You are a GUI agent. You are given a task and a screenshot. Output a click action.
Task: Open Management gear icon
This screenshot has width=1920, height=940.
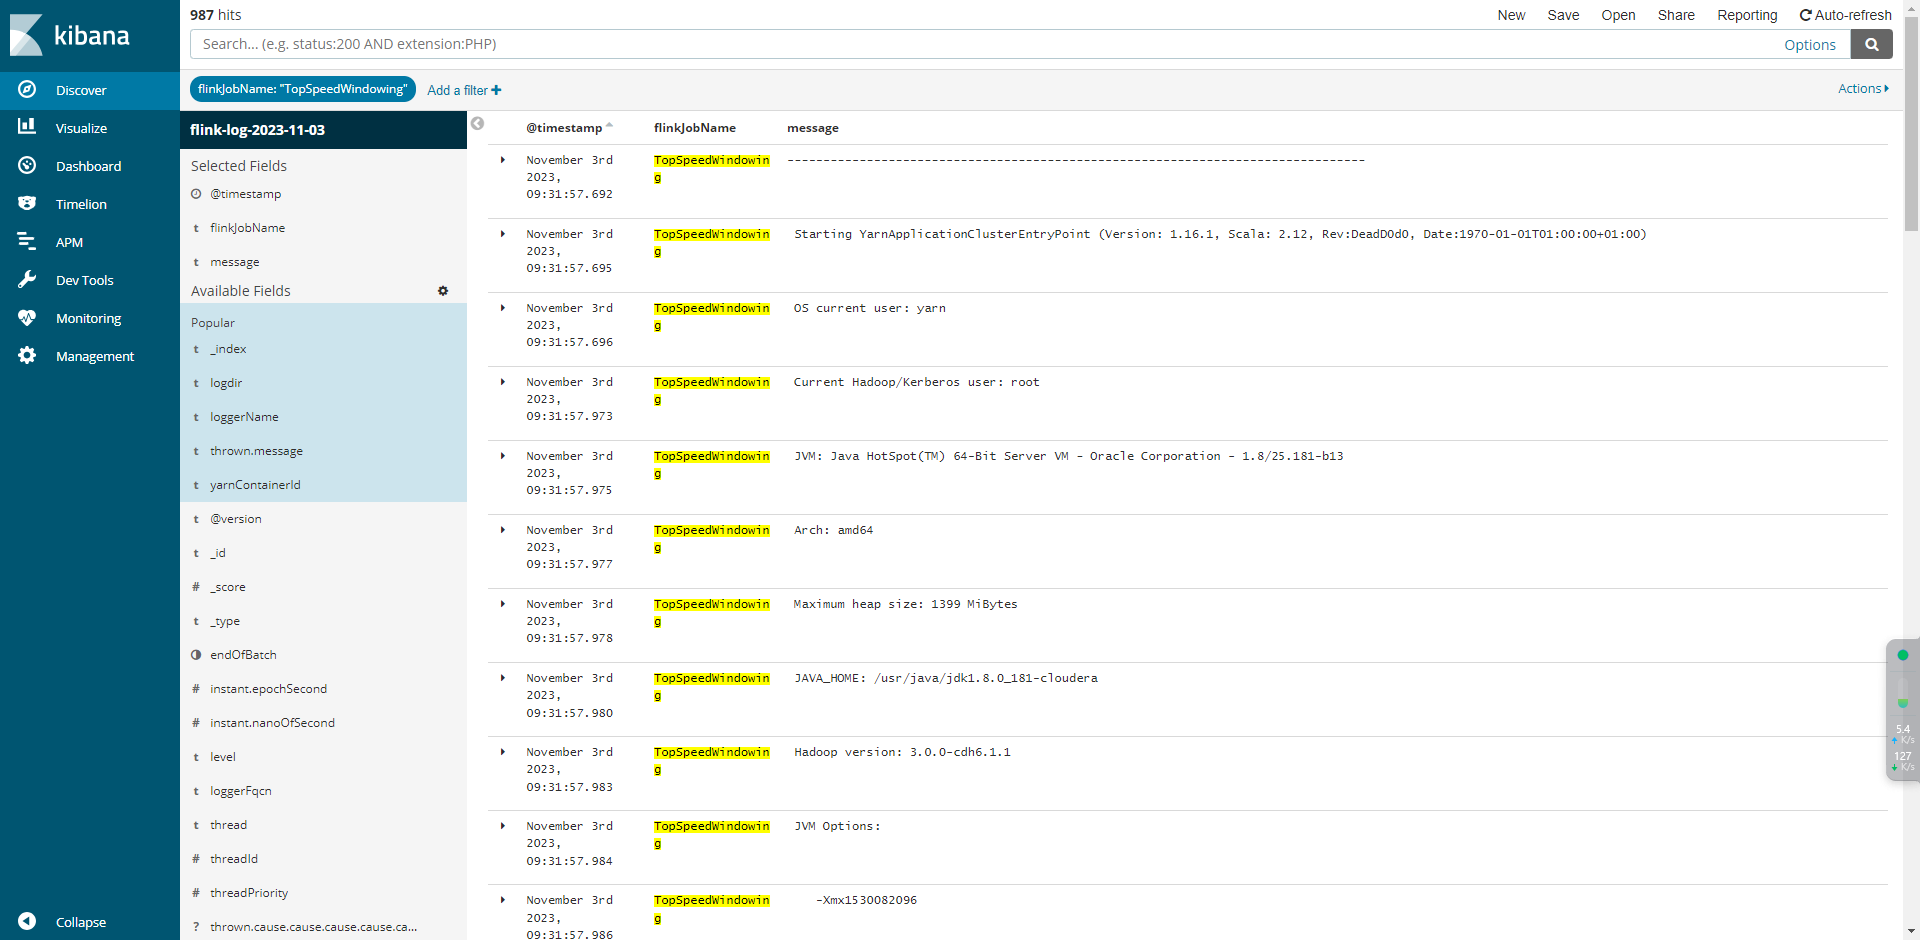(x=27, y=355)
